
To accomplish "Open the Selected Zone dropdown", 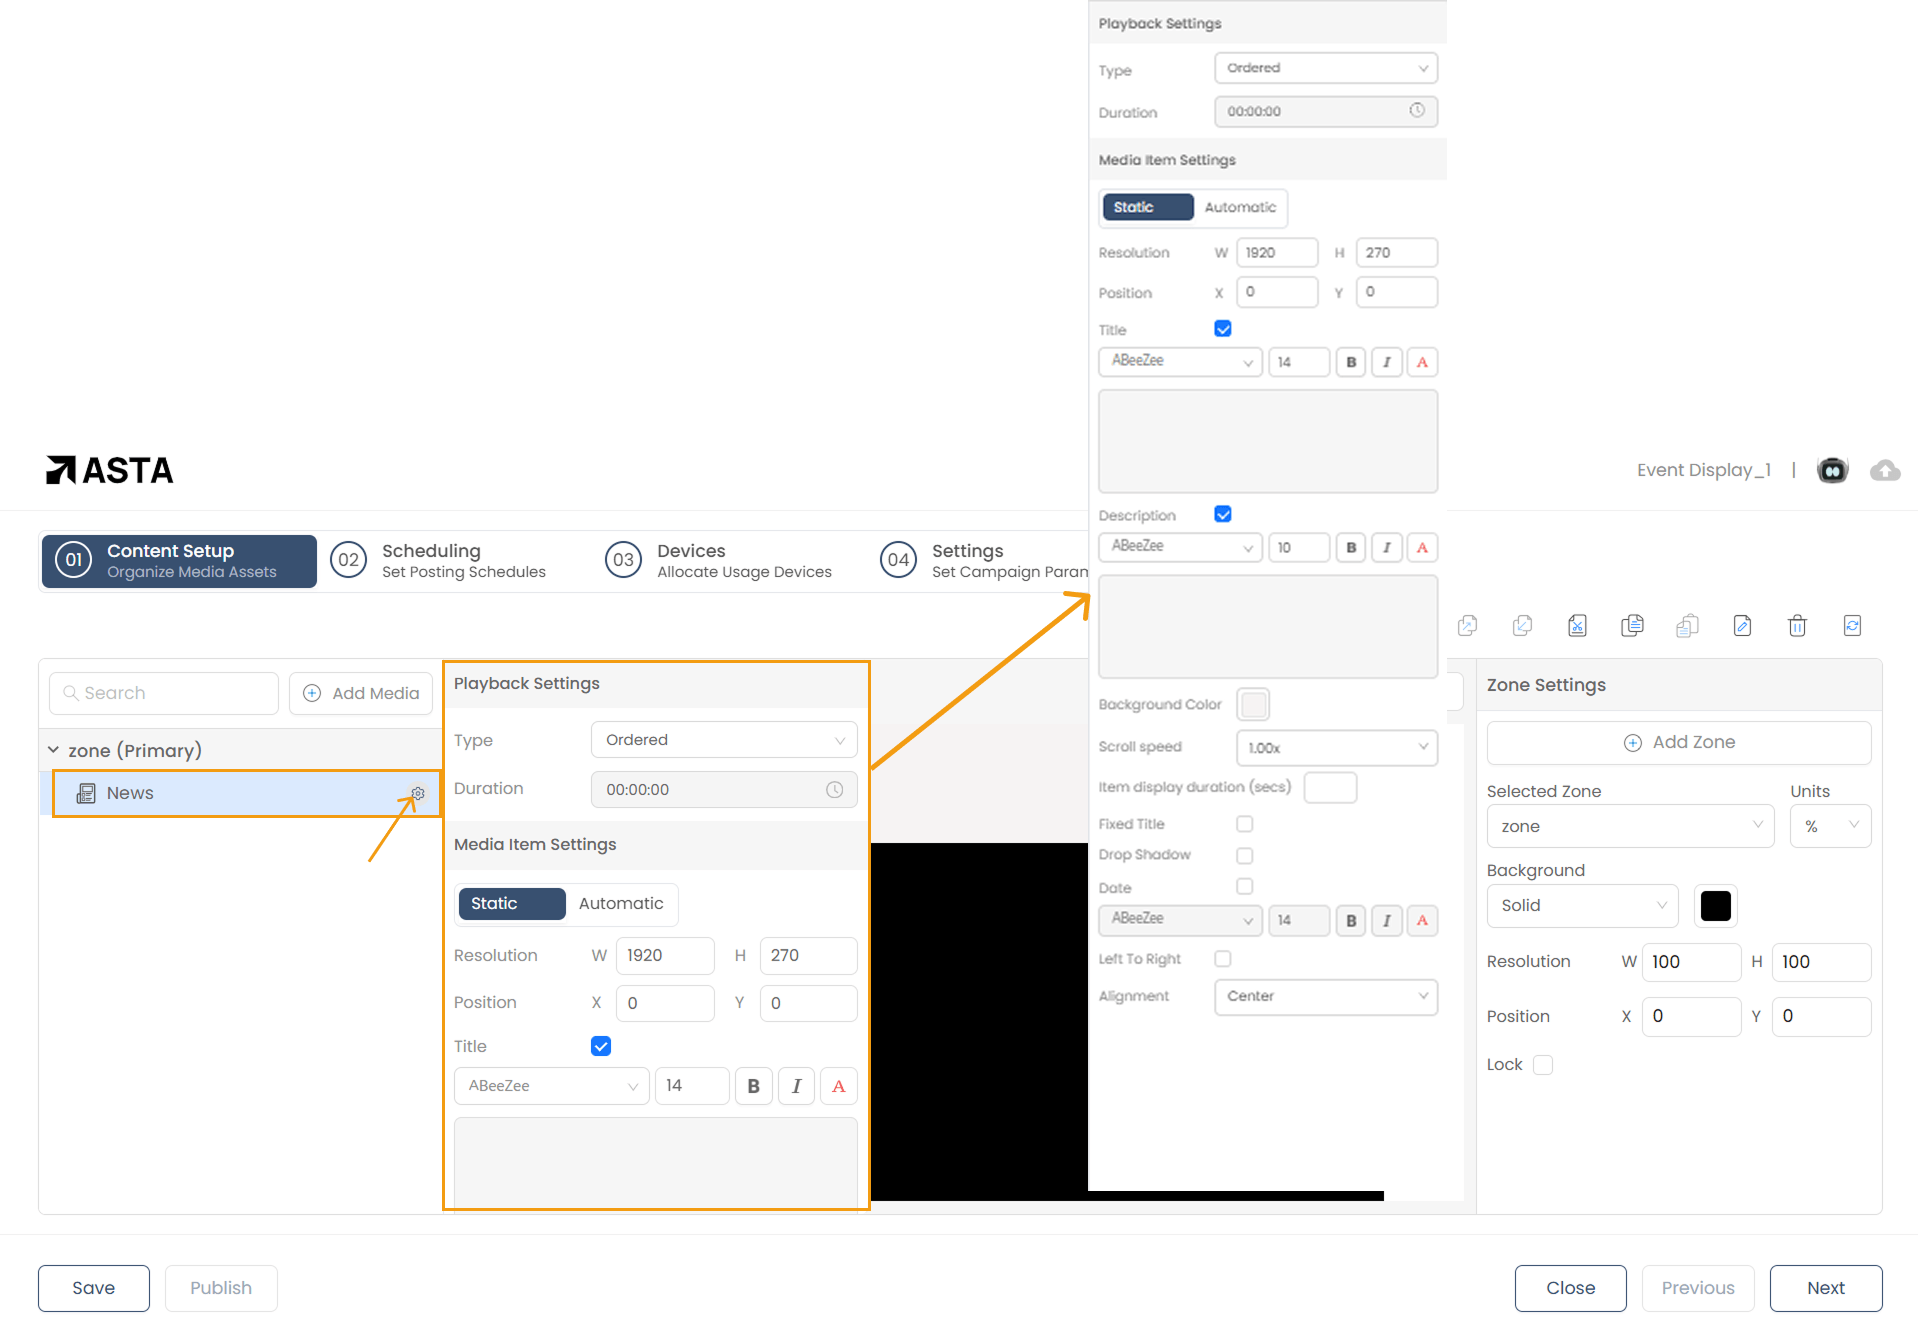I will tap(1630, 826).
